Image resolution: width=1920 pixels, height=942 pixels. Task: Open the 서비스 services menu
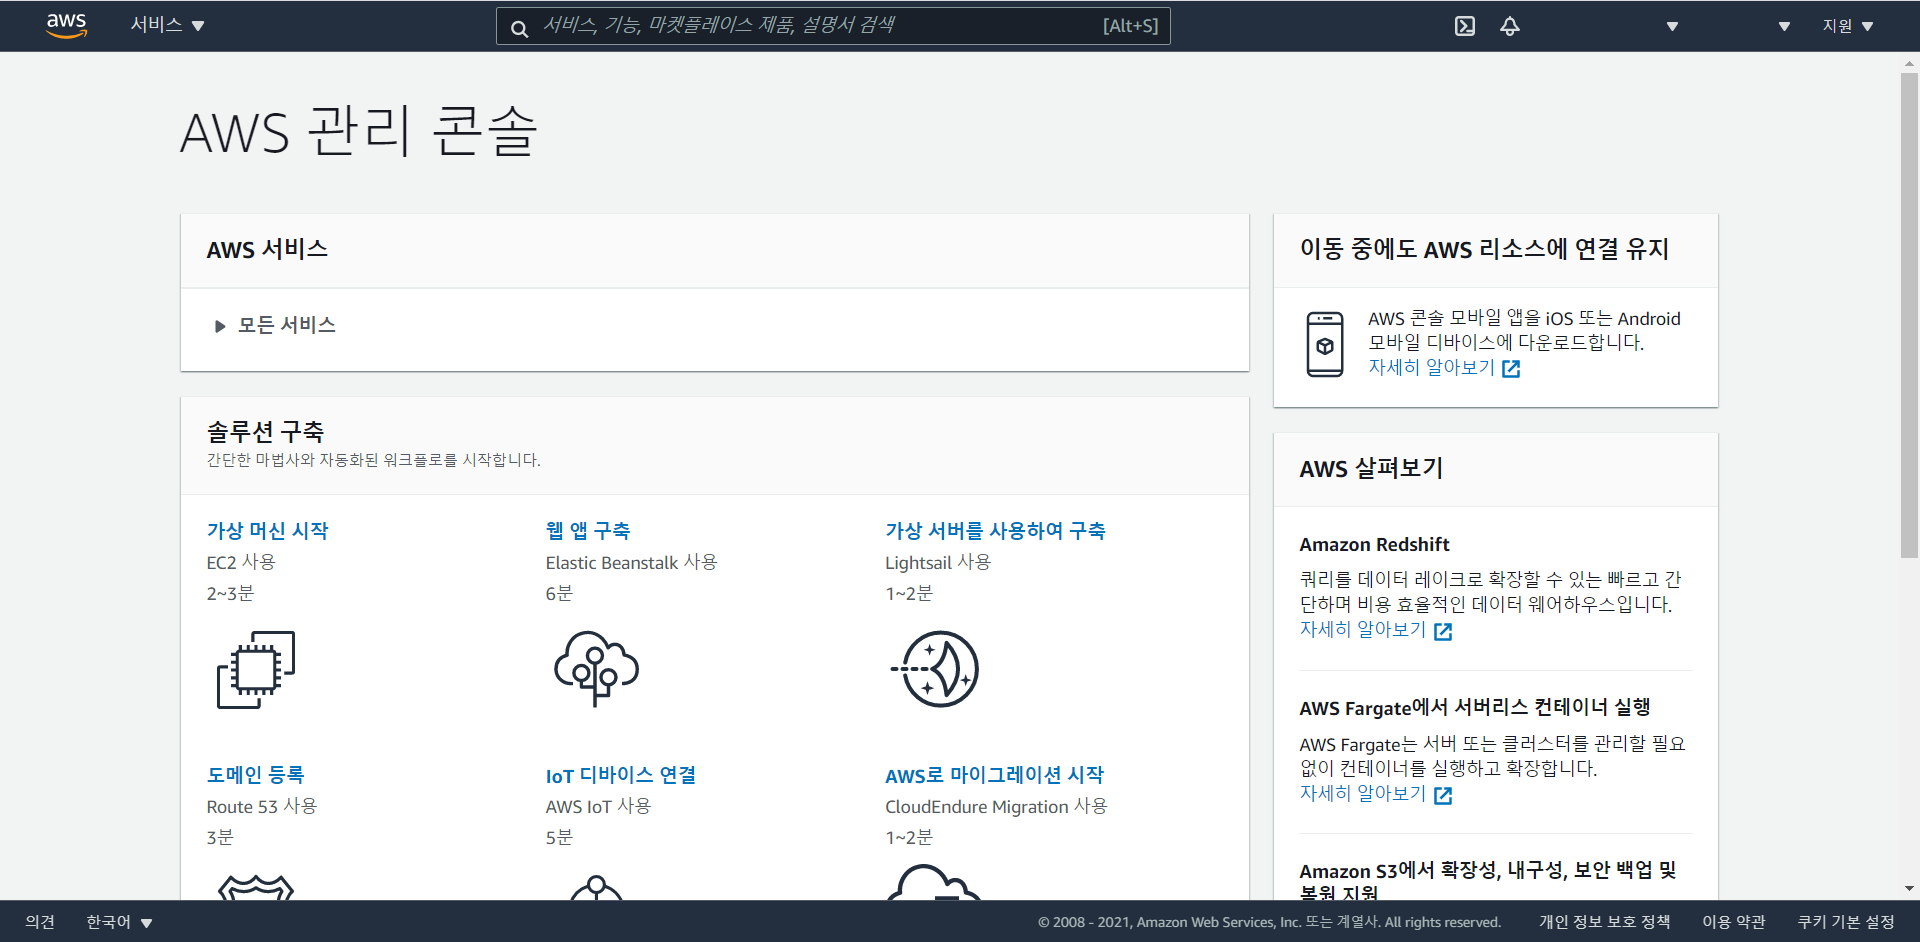[x=167, y=25]
